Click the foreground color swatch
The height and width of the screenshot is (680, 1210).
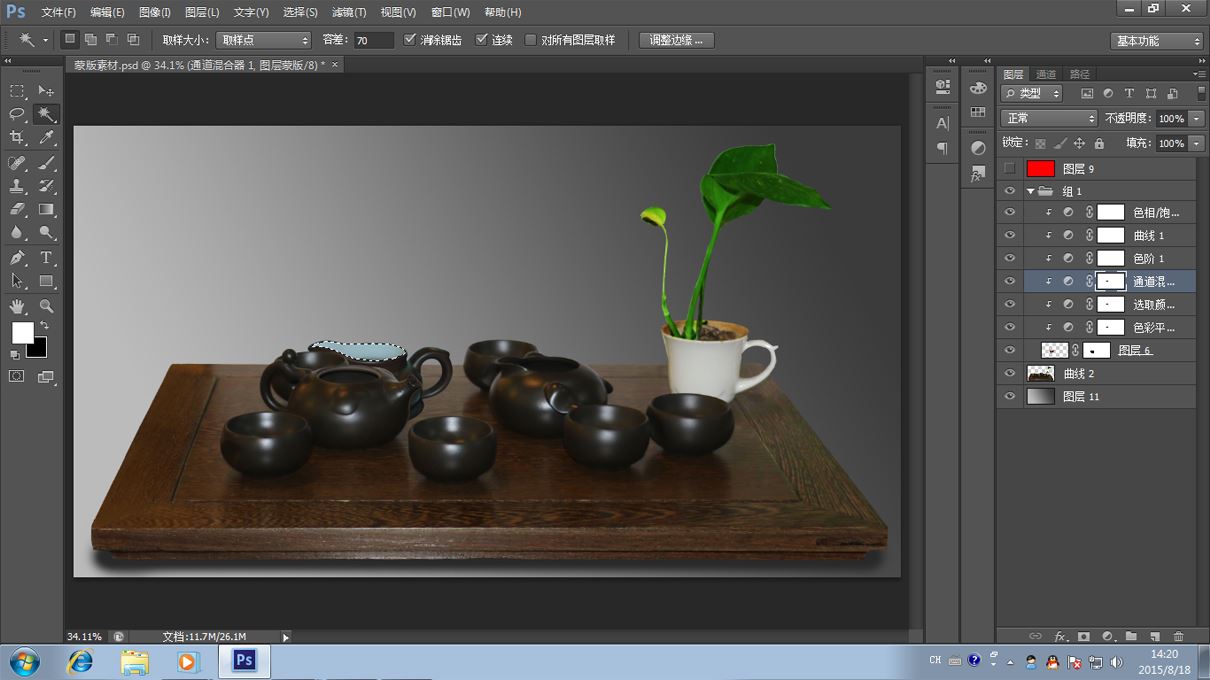tap(22, 332)
